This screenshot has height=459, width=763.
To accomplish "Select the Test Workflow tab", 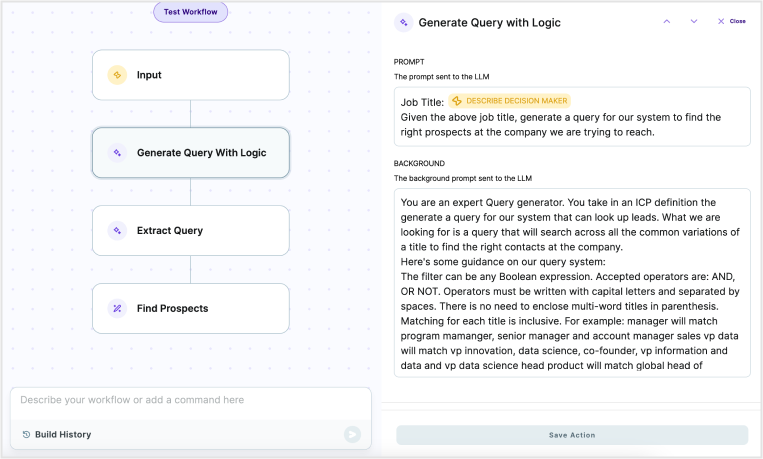I will (191, 12).
